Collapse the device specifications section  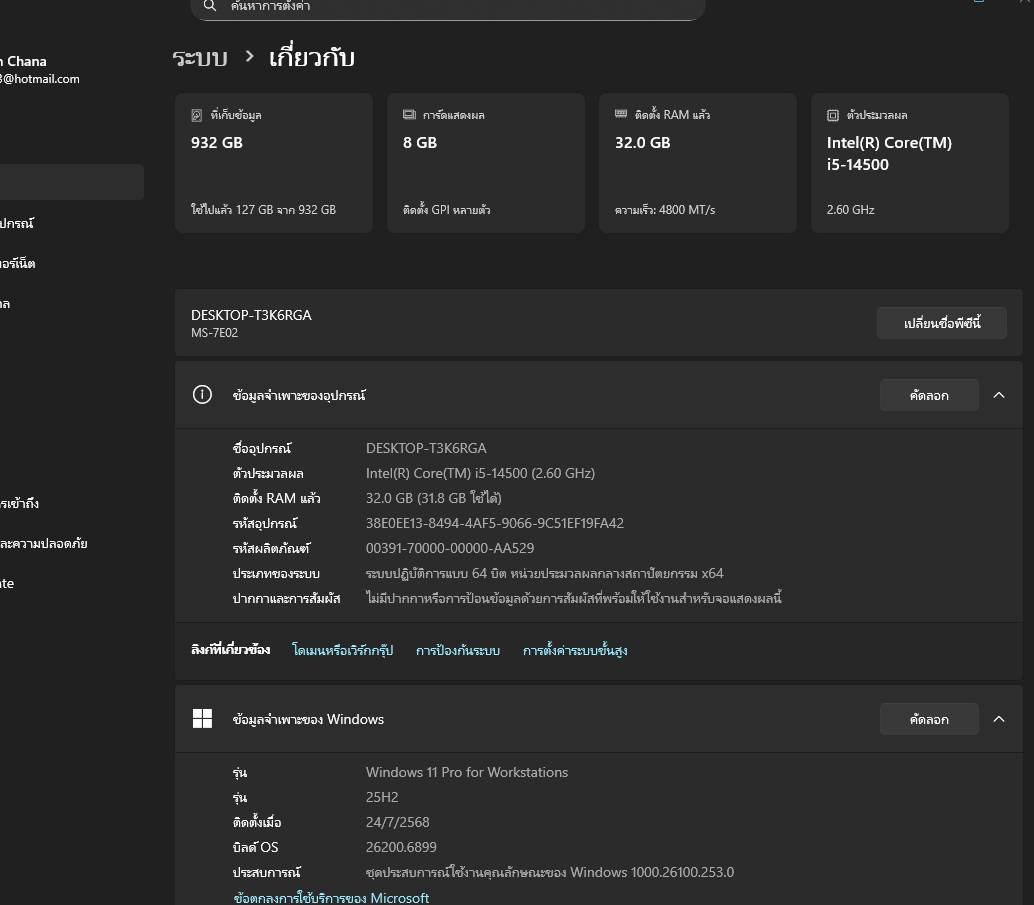[998, 395]
